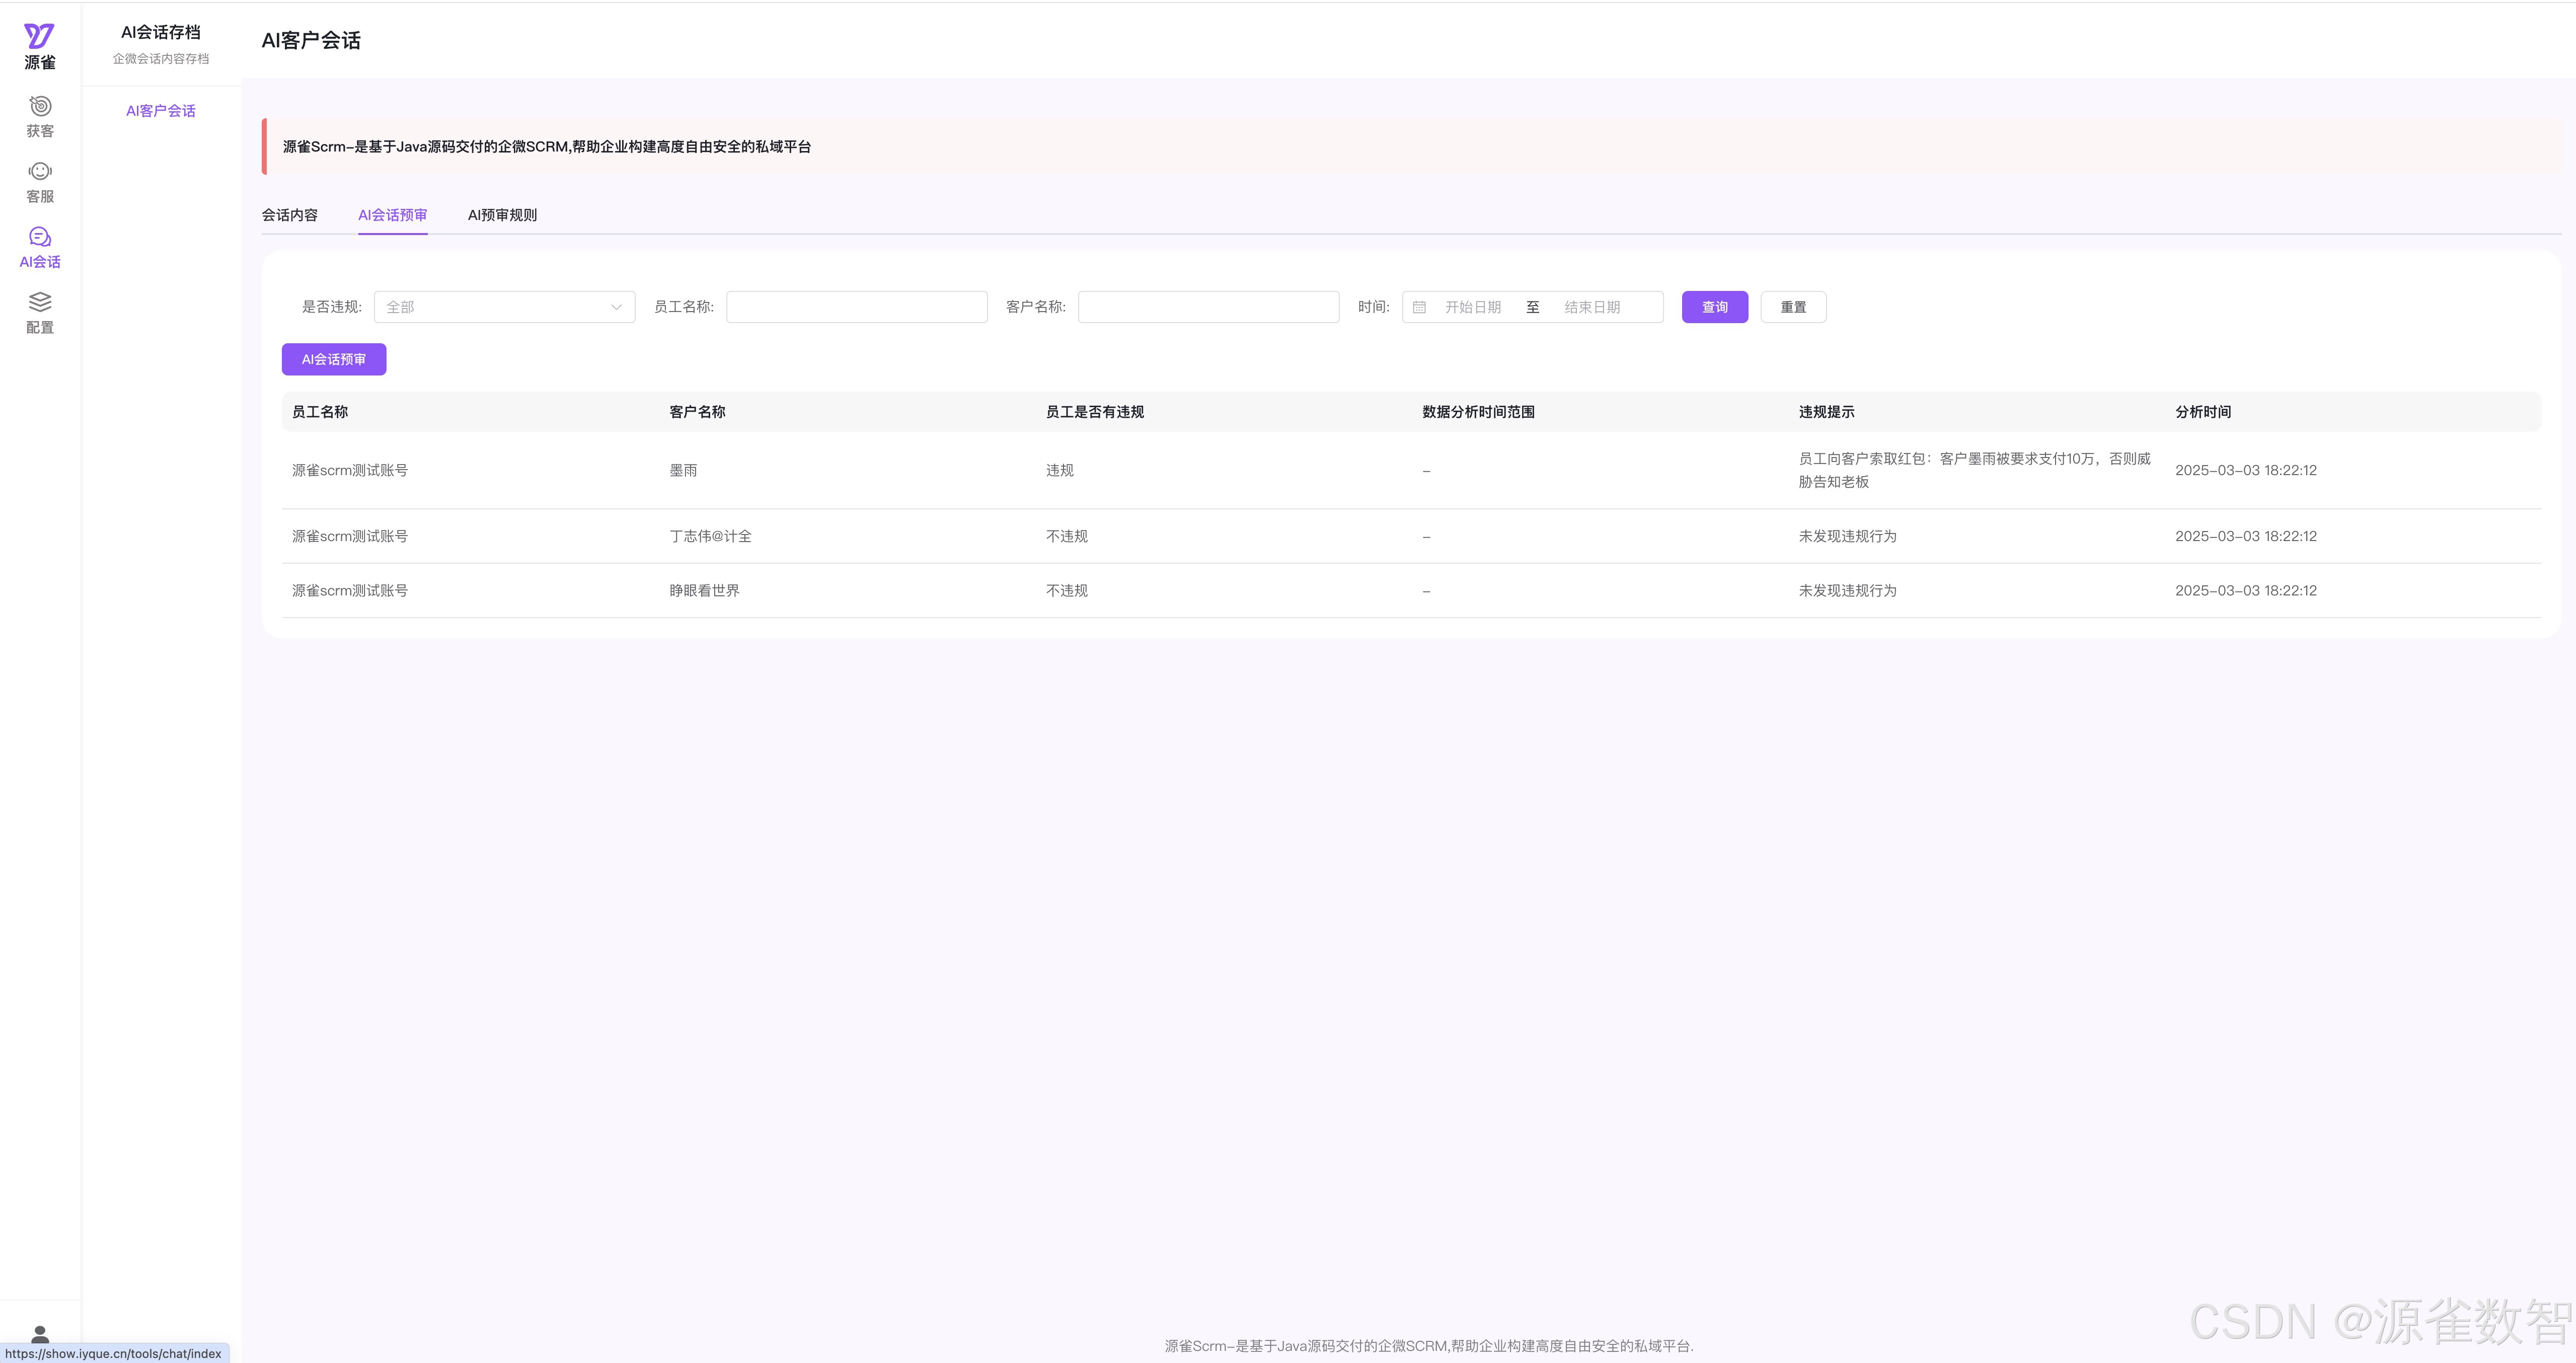Open the 获客 sidebar section
Screen dimensions: 2576x1363
pyautogui.click(x=40, y=117)
